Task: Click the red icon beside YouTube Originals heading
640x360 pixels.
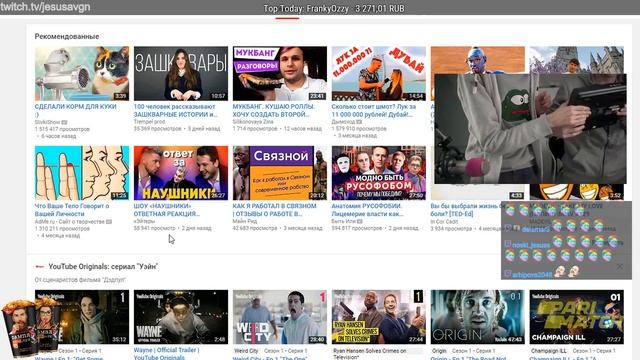Action: [x=40, y=267]
